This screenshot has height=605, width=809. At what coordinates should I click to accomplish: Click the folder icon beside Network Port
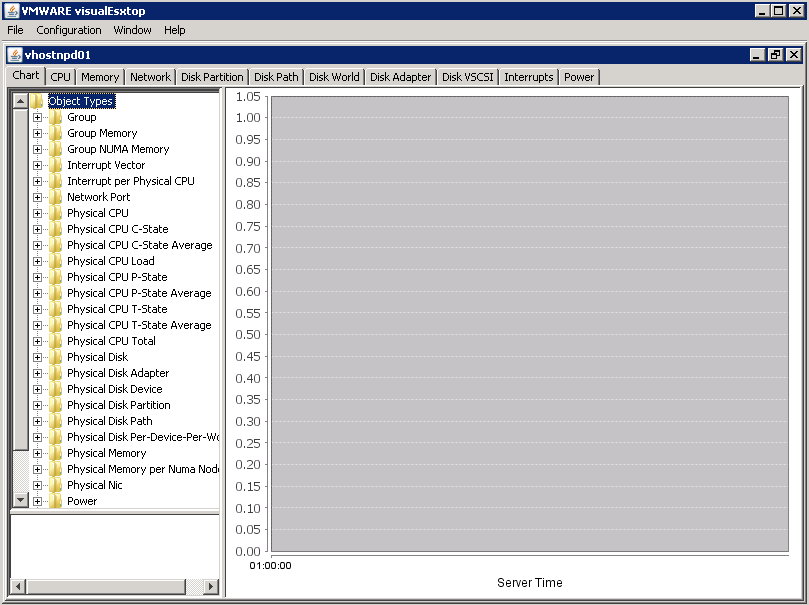point(56,197)
